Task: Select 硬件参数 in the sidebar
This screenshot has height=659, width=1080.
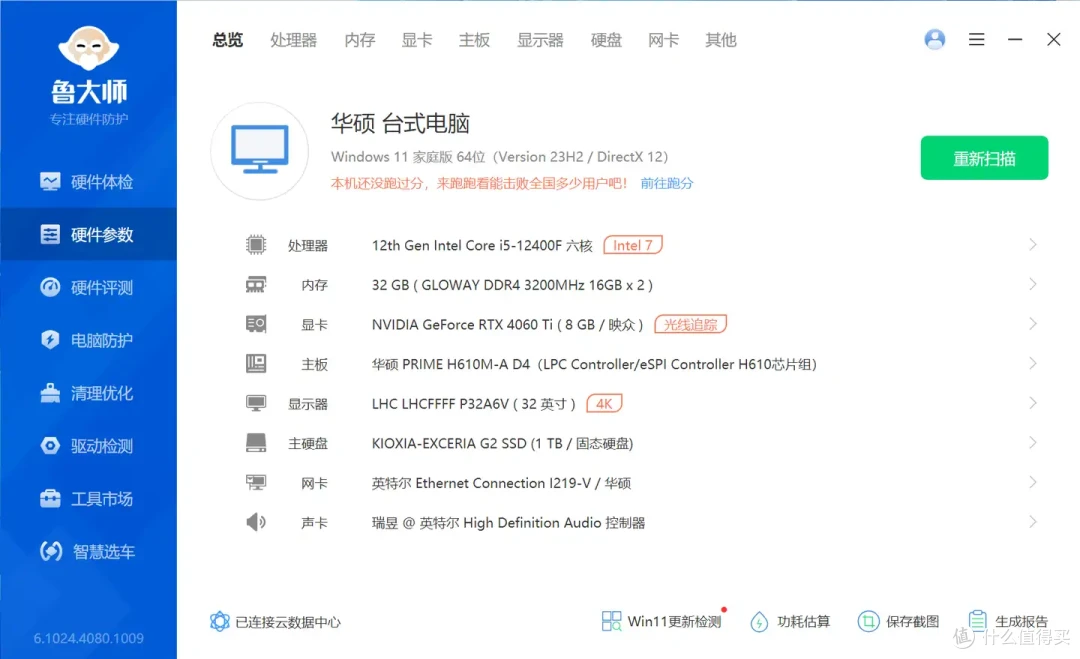Action: click(x=88, y=235)
